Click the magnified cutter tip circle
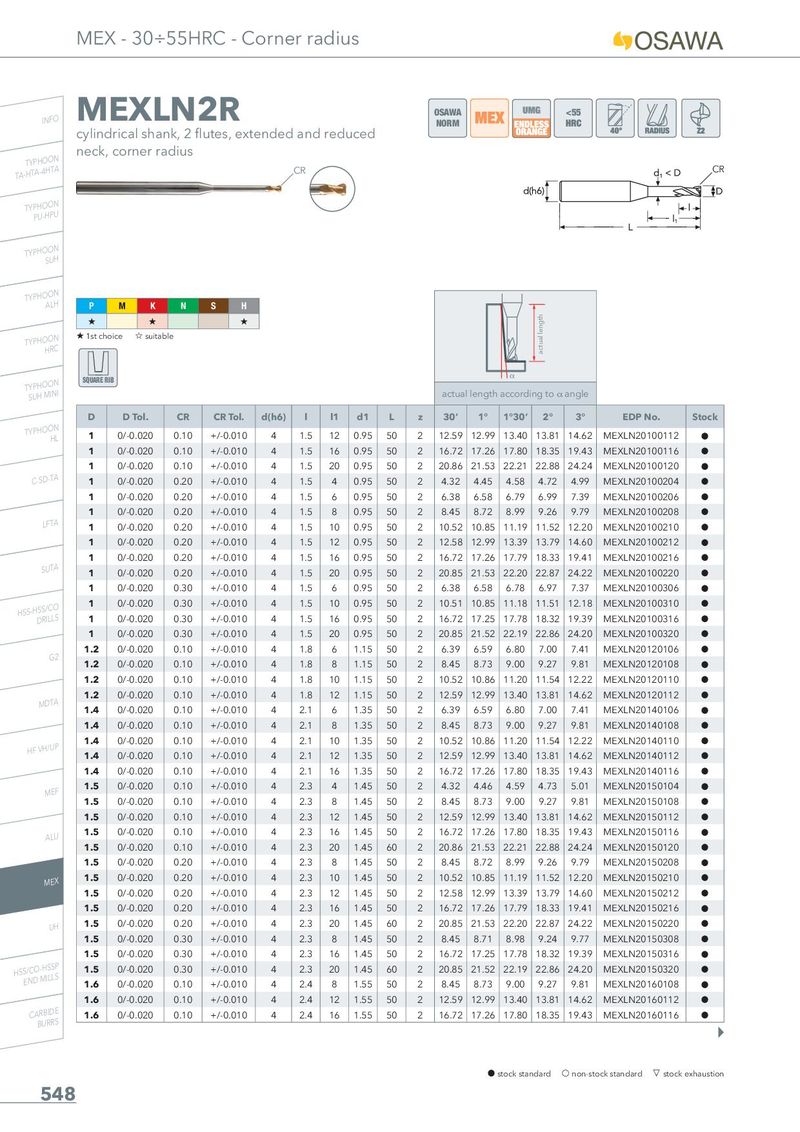This screenshot has width=800, height=1132. [x=332, y=189]
